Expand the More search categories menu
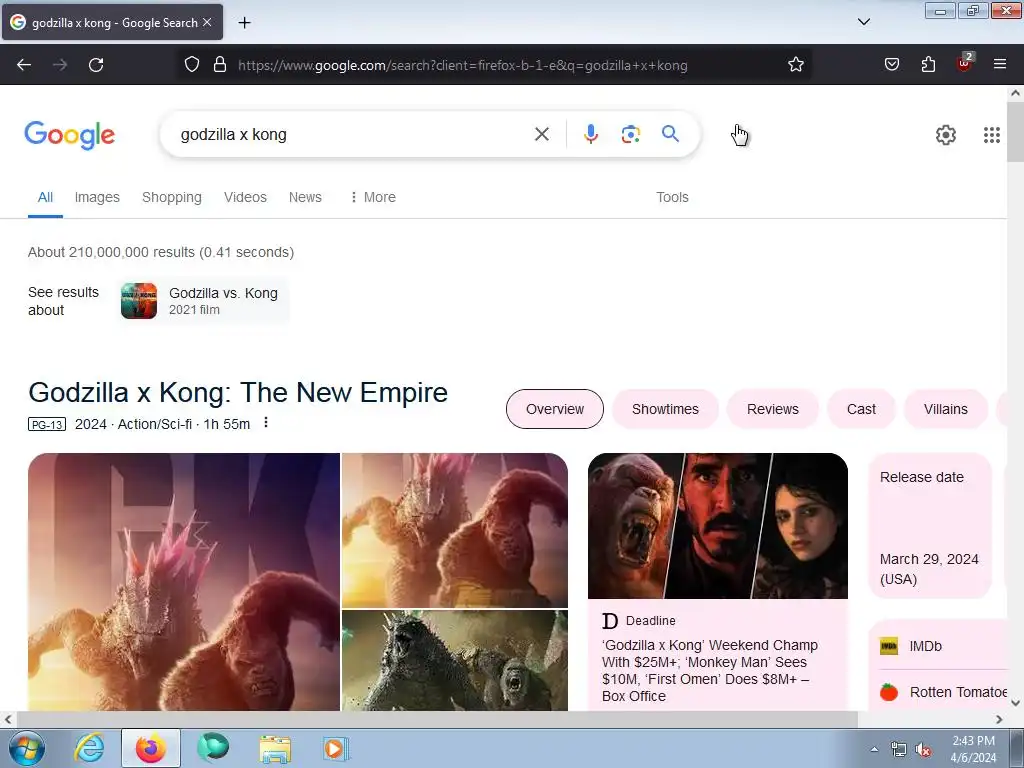 pyautogui.click(x=373, y=197)
